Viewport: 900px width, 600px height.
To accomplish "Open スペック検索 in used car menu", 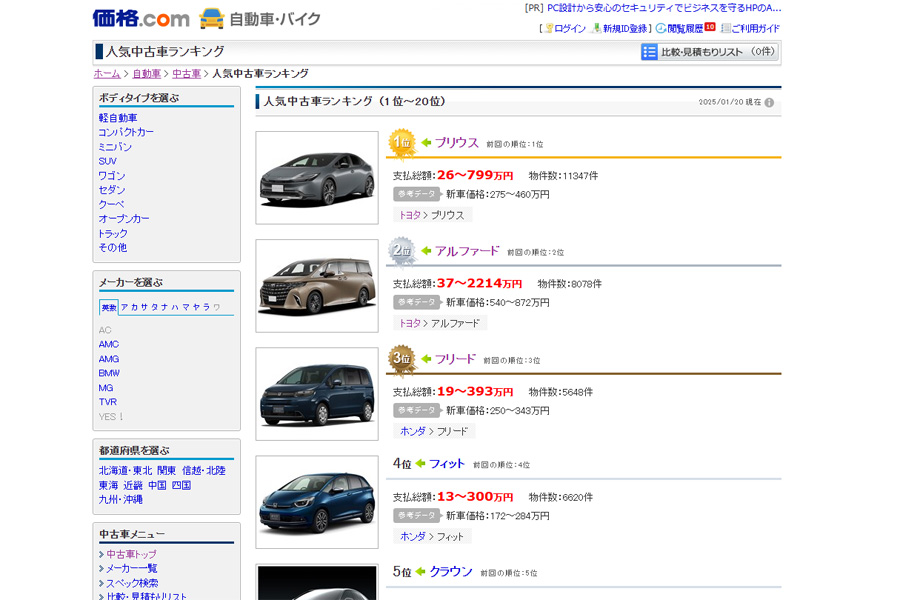I will click(x=132, y=583).
